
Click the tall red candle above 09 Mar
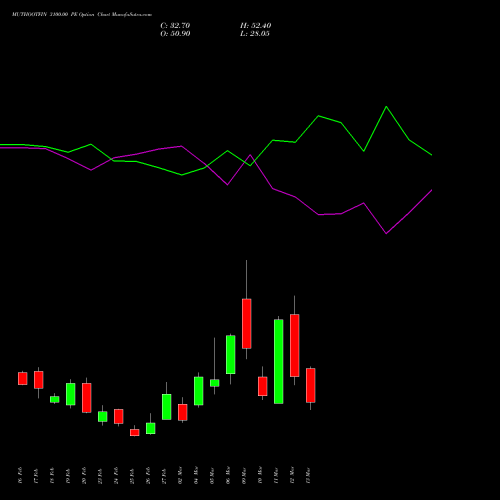click(247, 324)
